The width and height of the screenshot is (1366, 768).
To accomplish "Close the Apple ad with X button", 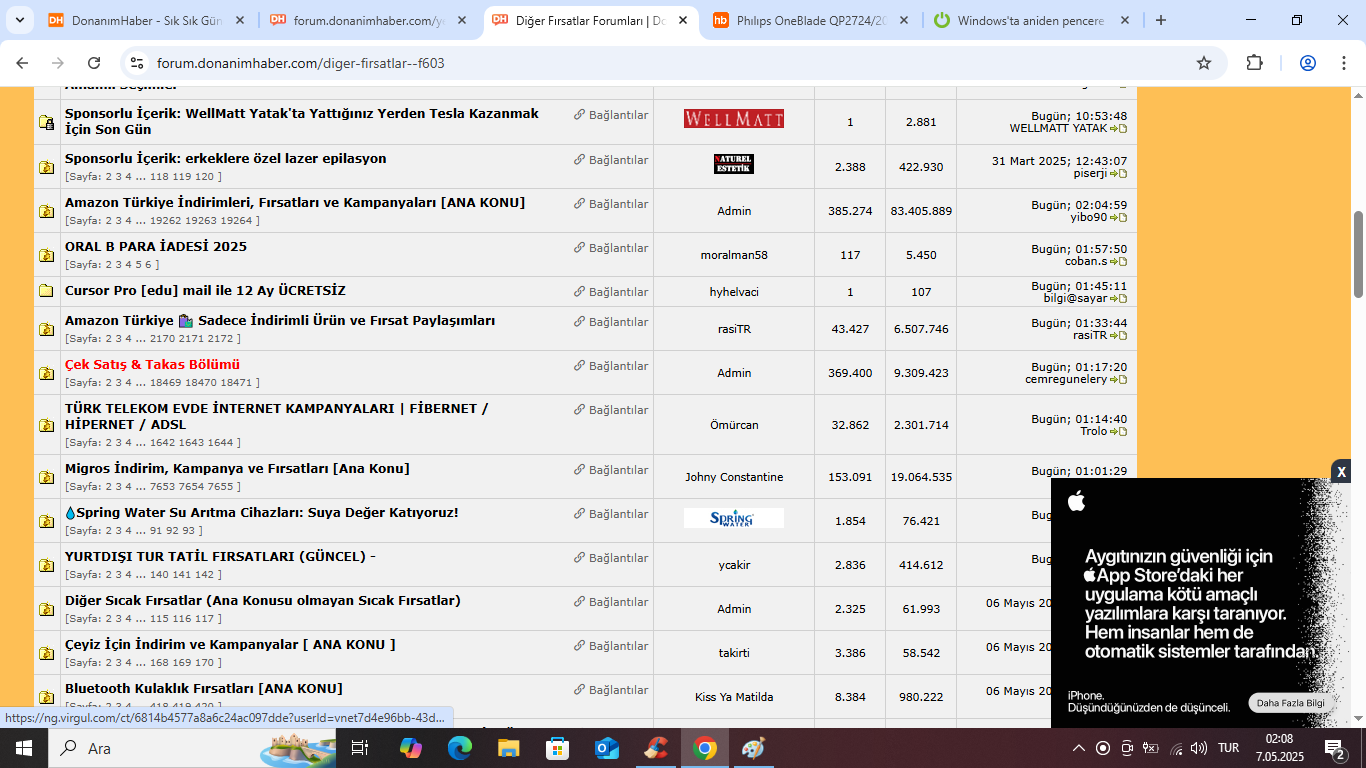I will [1341, 471].
